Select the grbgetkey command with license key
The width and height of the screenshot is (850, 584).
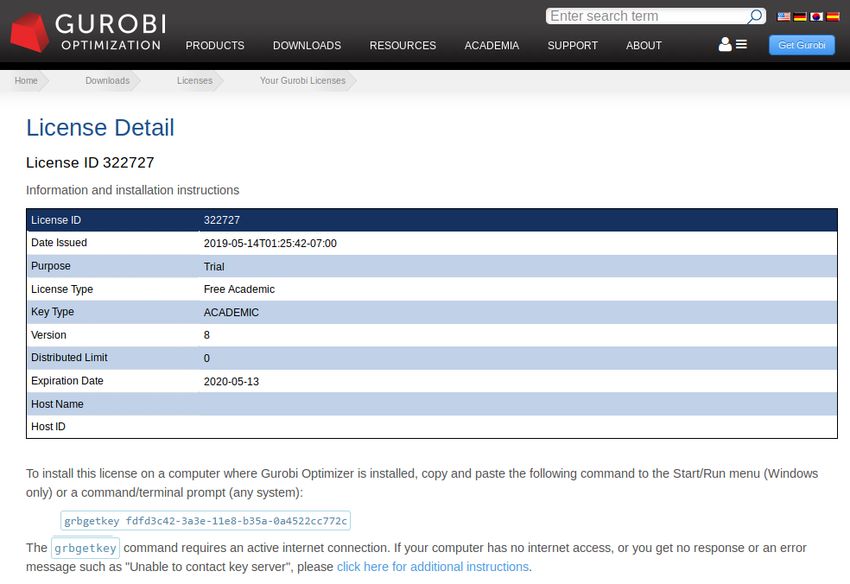pyautogui.click(x=205, y=521)
